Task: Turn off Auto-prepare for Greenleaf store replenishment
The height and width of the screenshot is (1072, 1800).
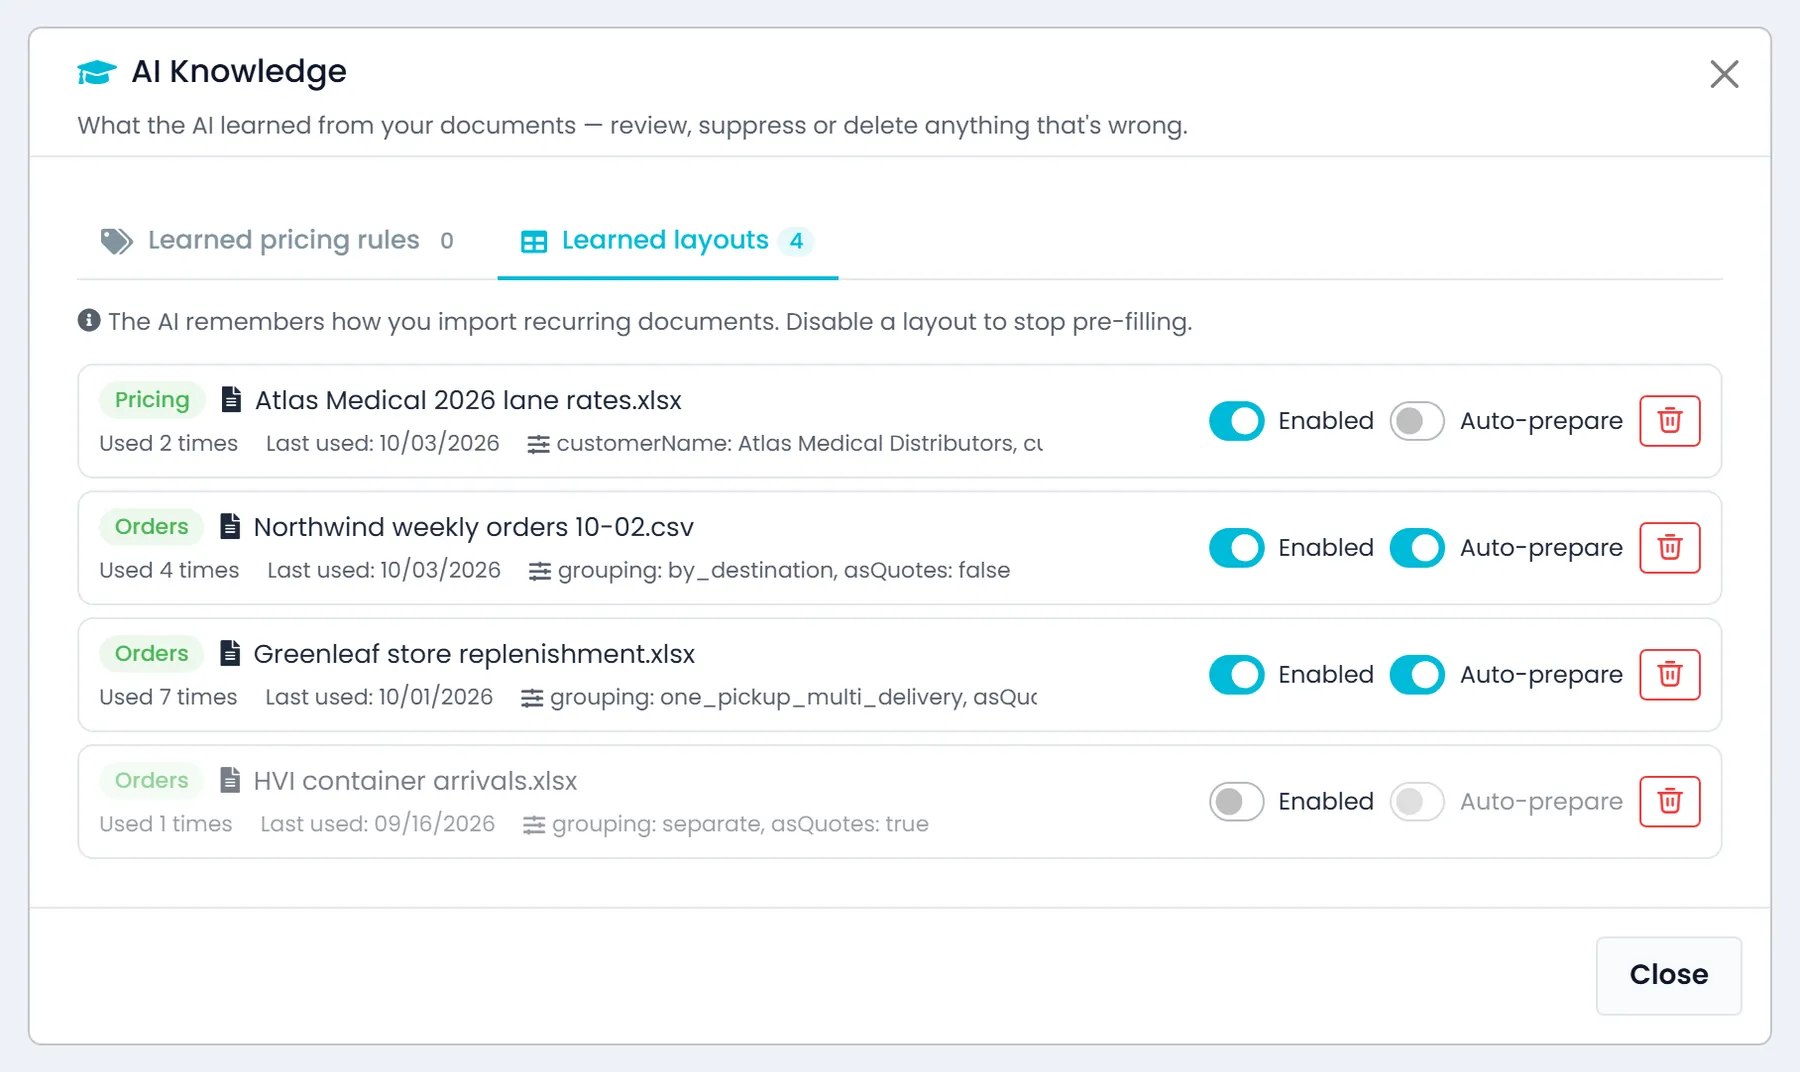Action: click(1417, 675)
